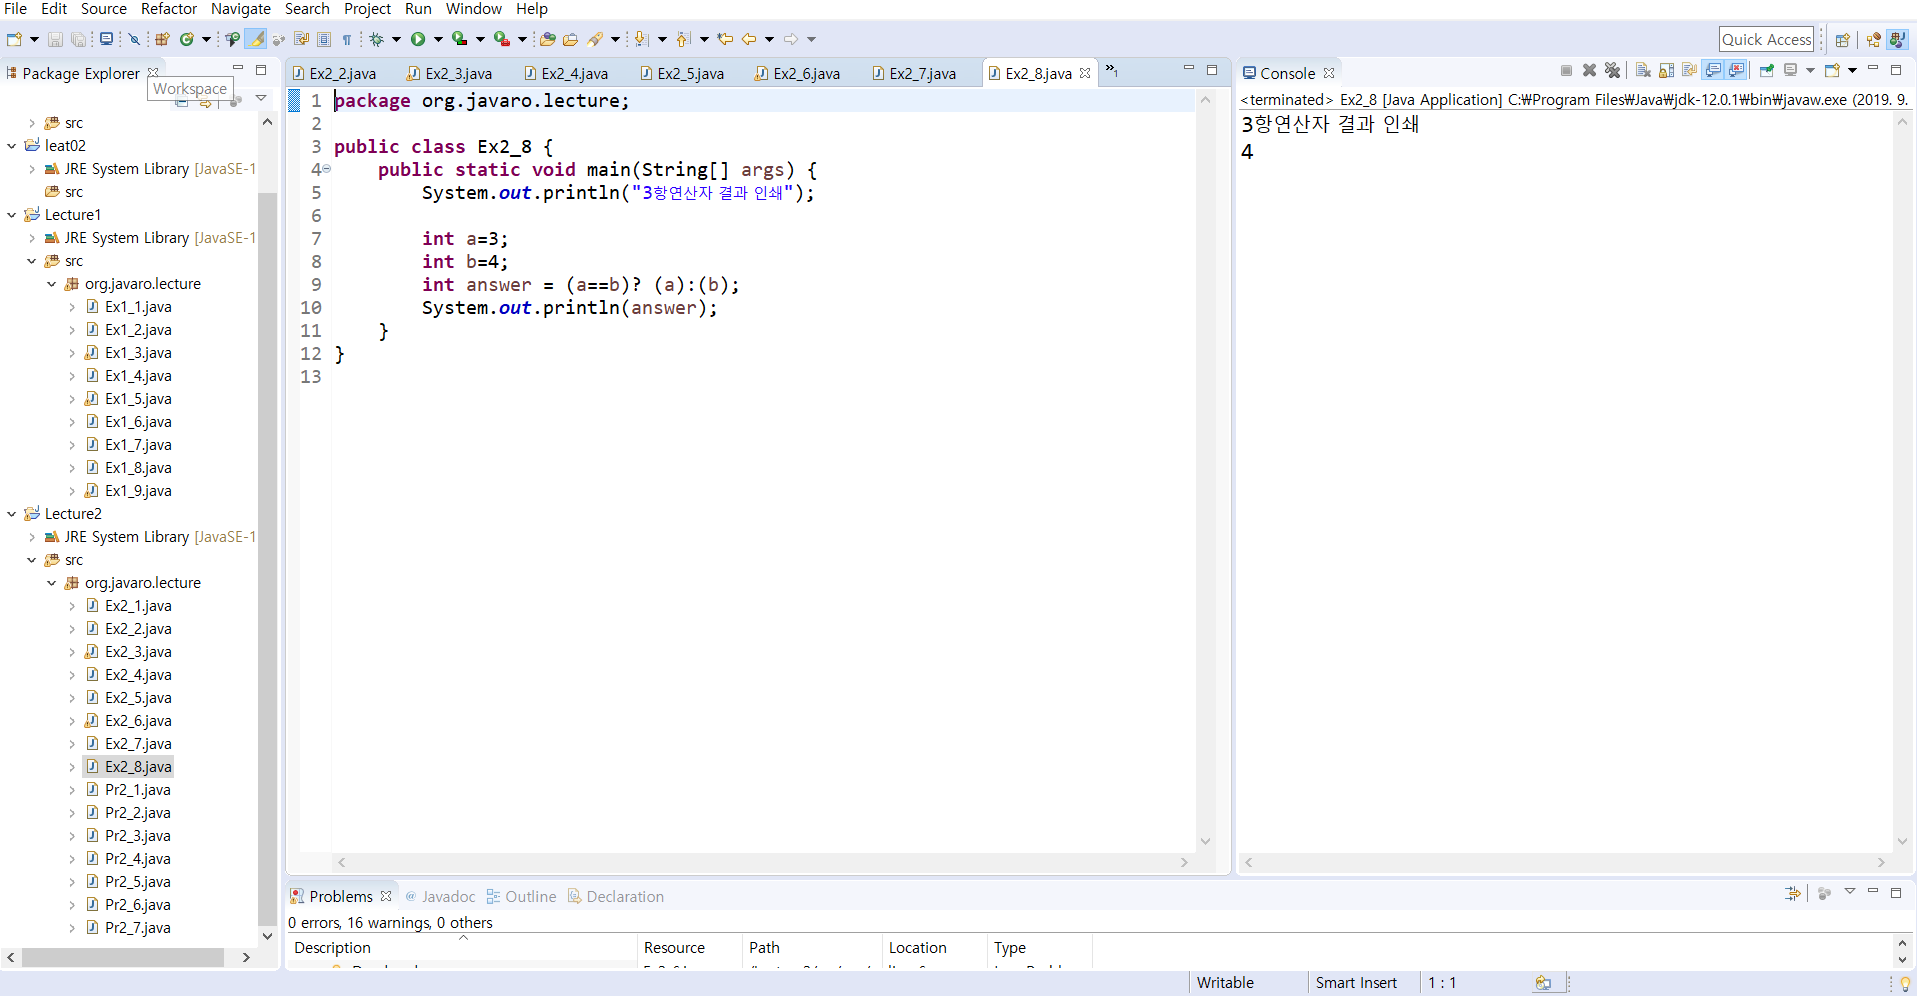Toggle Mark Occurrences highlighter button

click(257, 39)
